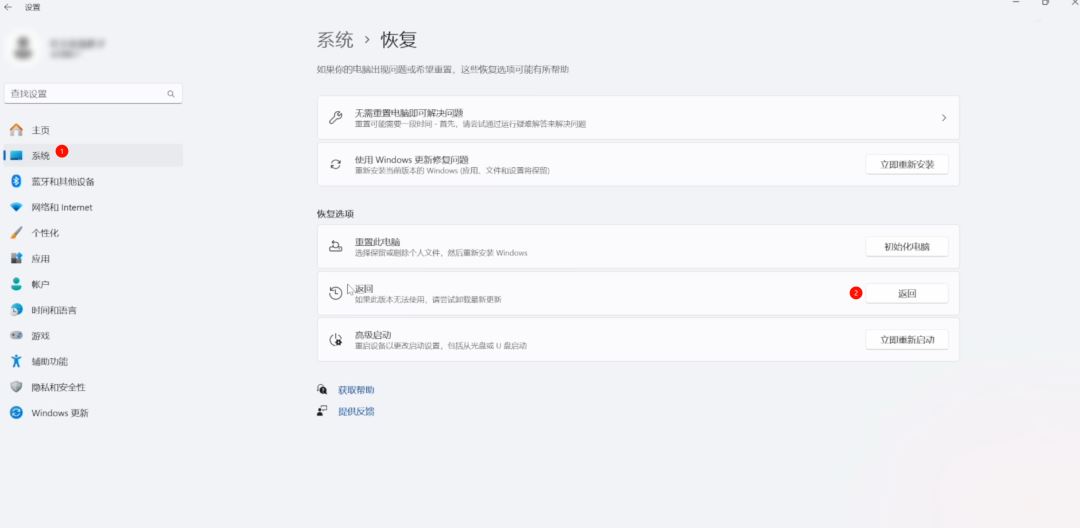Viewport: 1080px width, 528px height.
Task: Open Windows 更新 settings
Action: click(94, 413)
